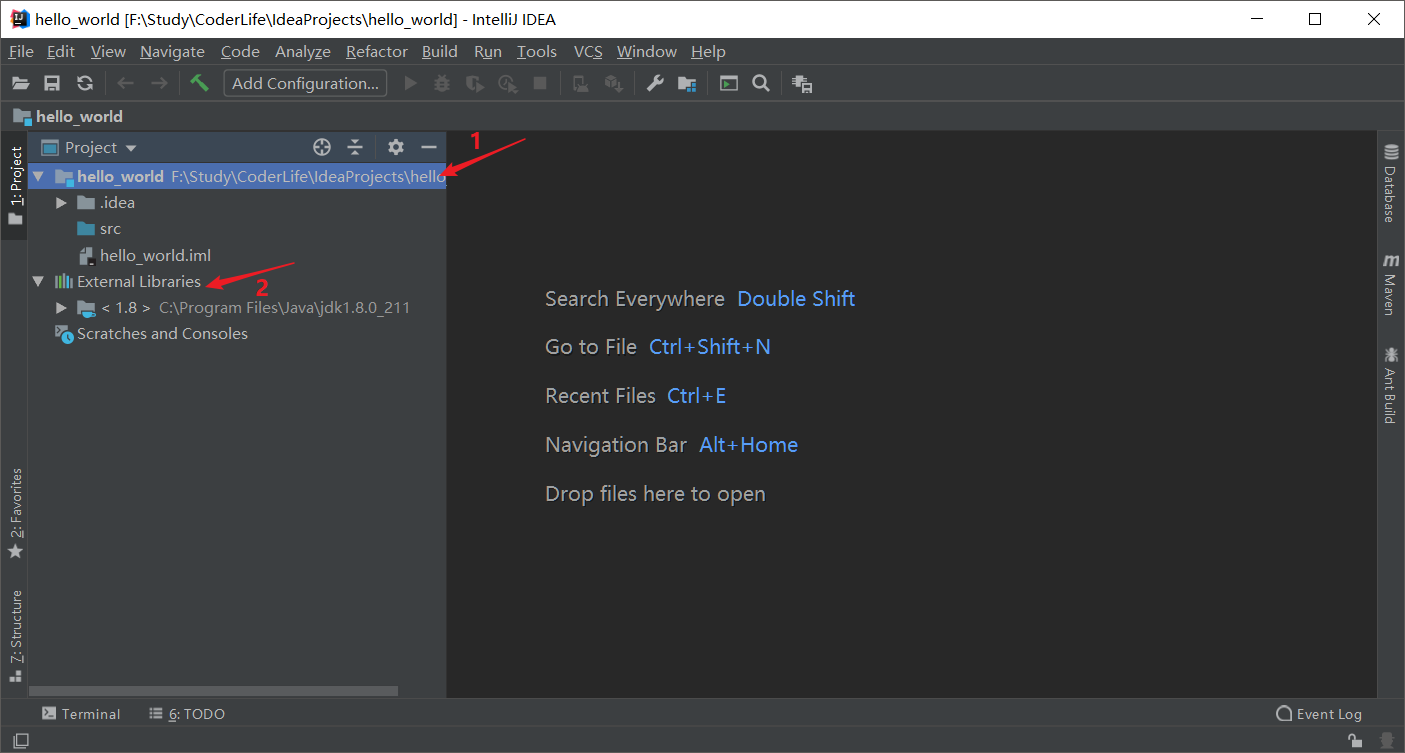
Task: Open the Refactor menu
Action: pyautogui.click(x=377, y=52)
